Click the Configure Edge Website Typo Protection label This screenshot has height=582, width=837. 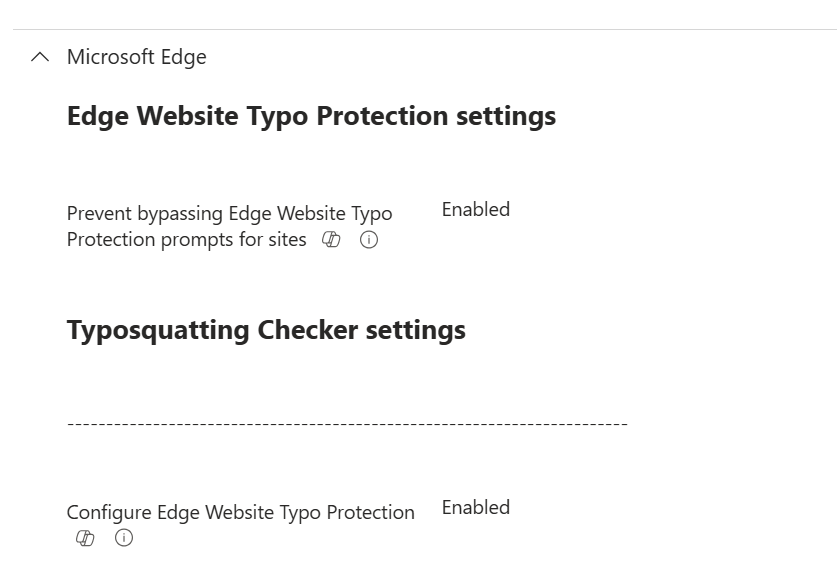[x=240, y=512]
